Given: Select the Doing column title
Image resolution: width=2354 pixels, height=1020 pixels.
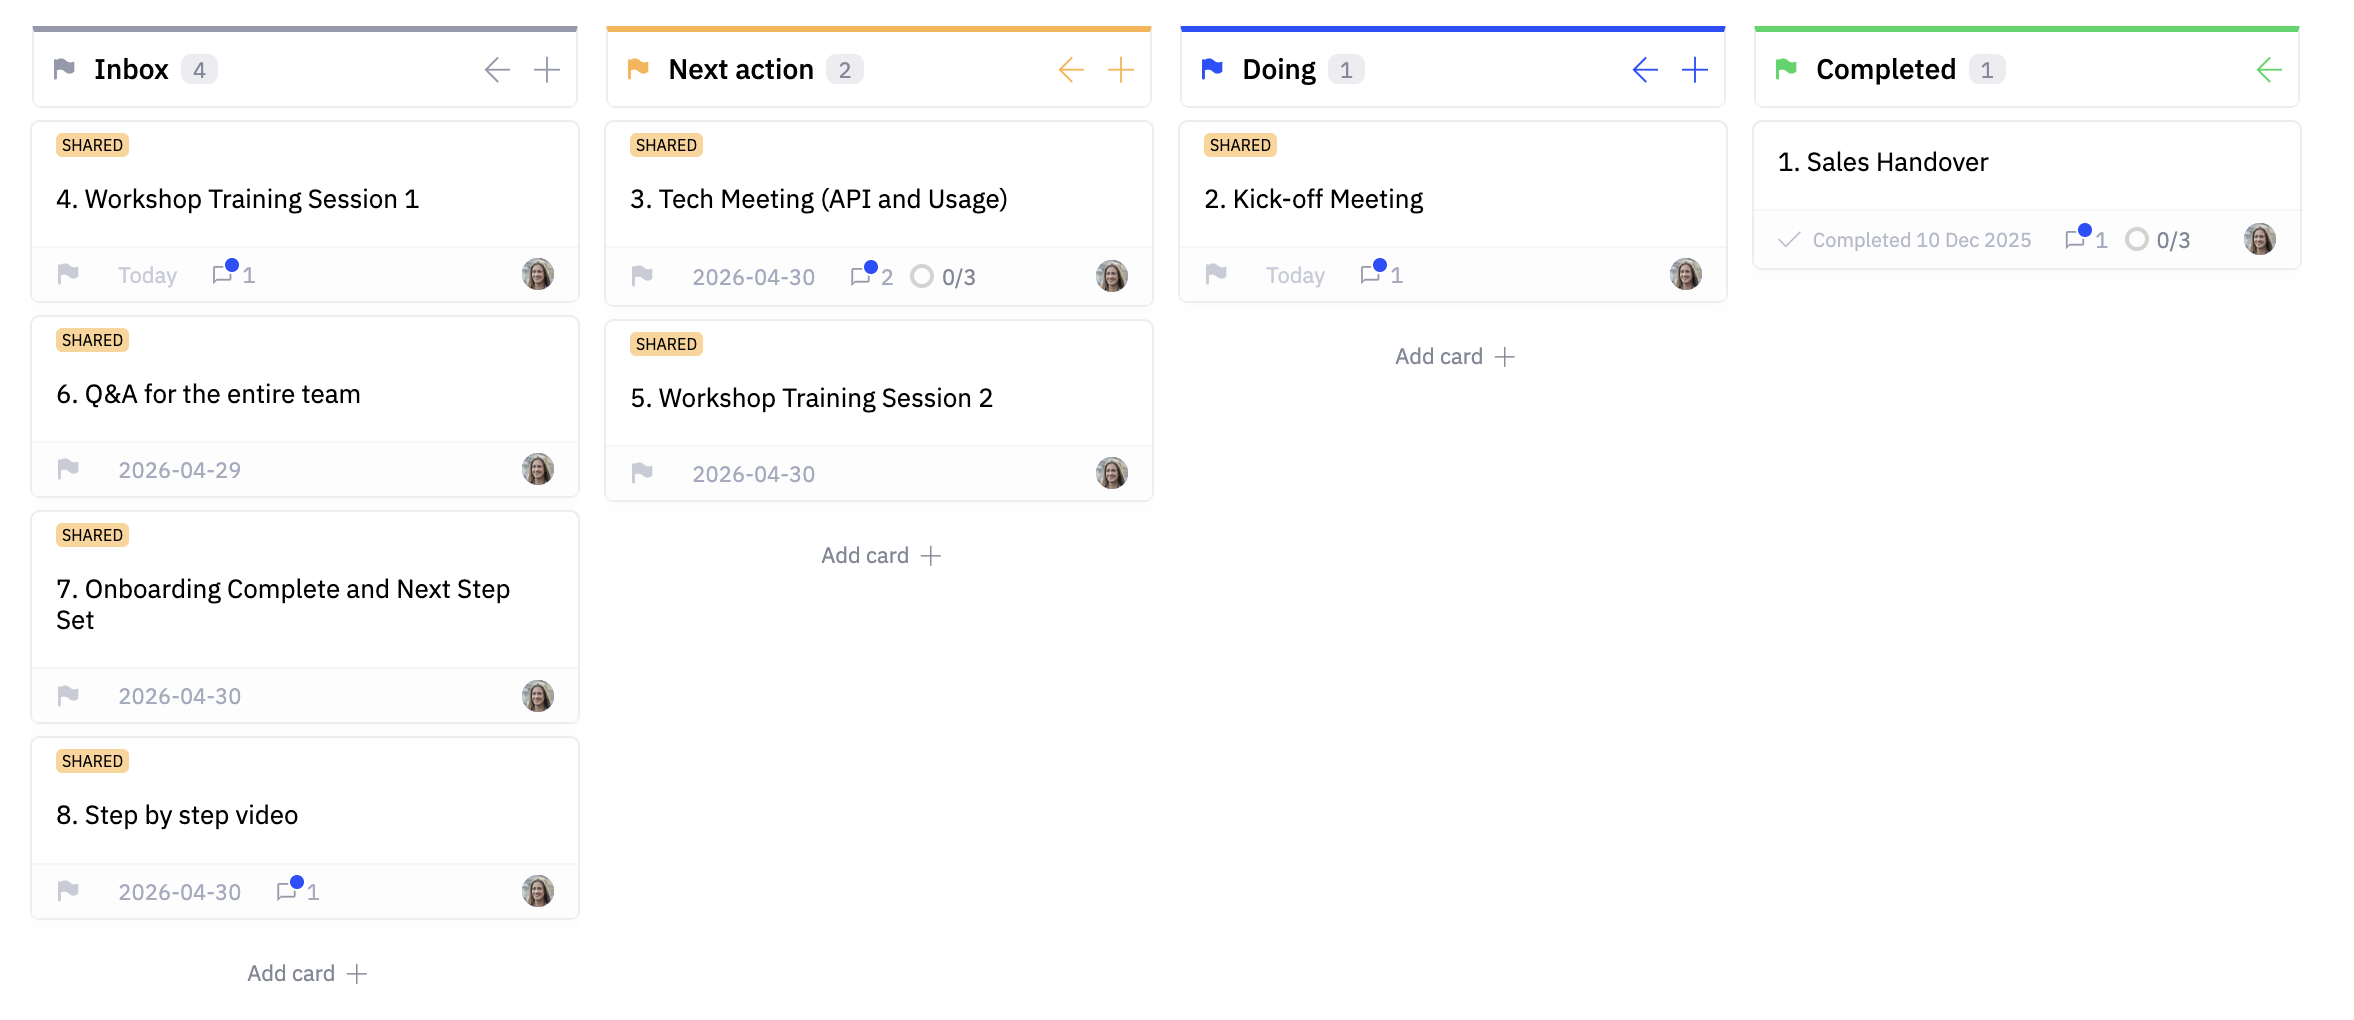Looking at the screenshot, I should point(1278,70).
